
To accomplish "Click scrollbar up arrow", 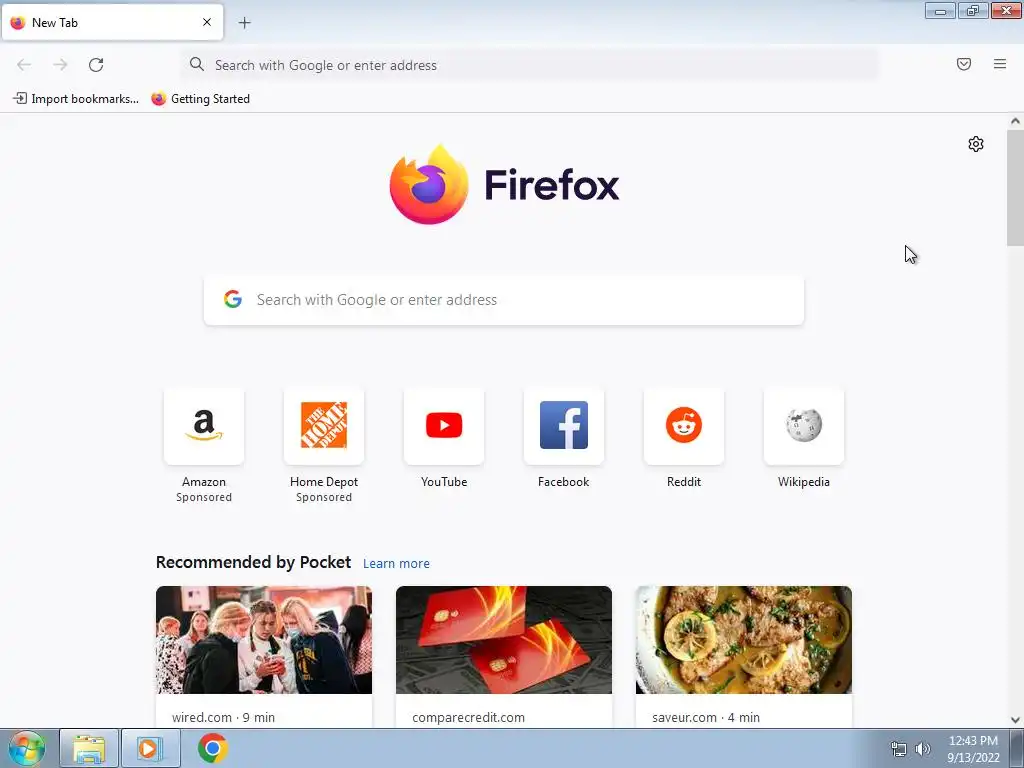I will click(x=1015, y=121).
